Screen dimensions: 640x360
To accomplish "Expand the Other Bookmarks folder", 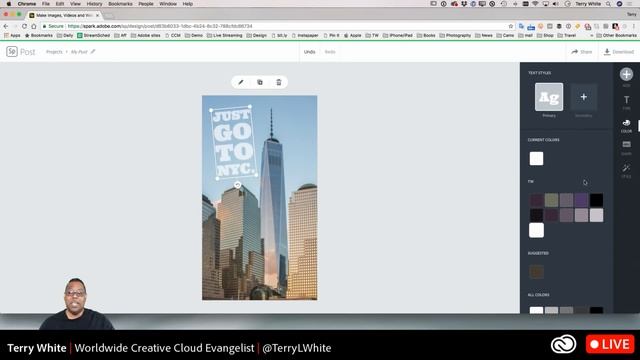I will [616, 36].
